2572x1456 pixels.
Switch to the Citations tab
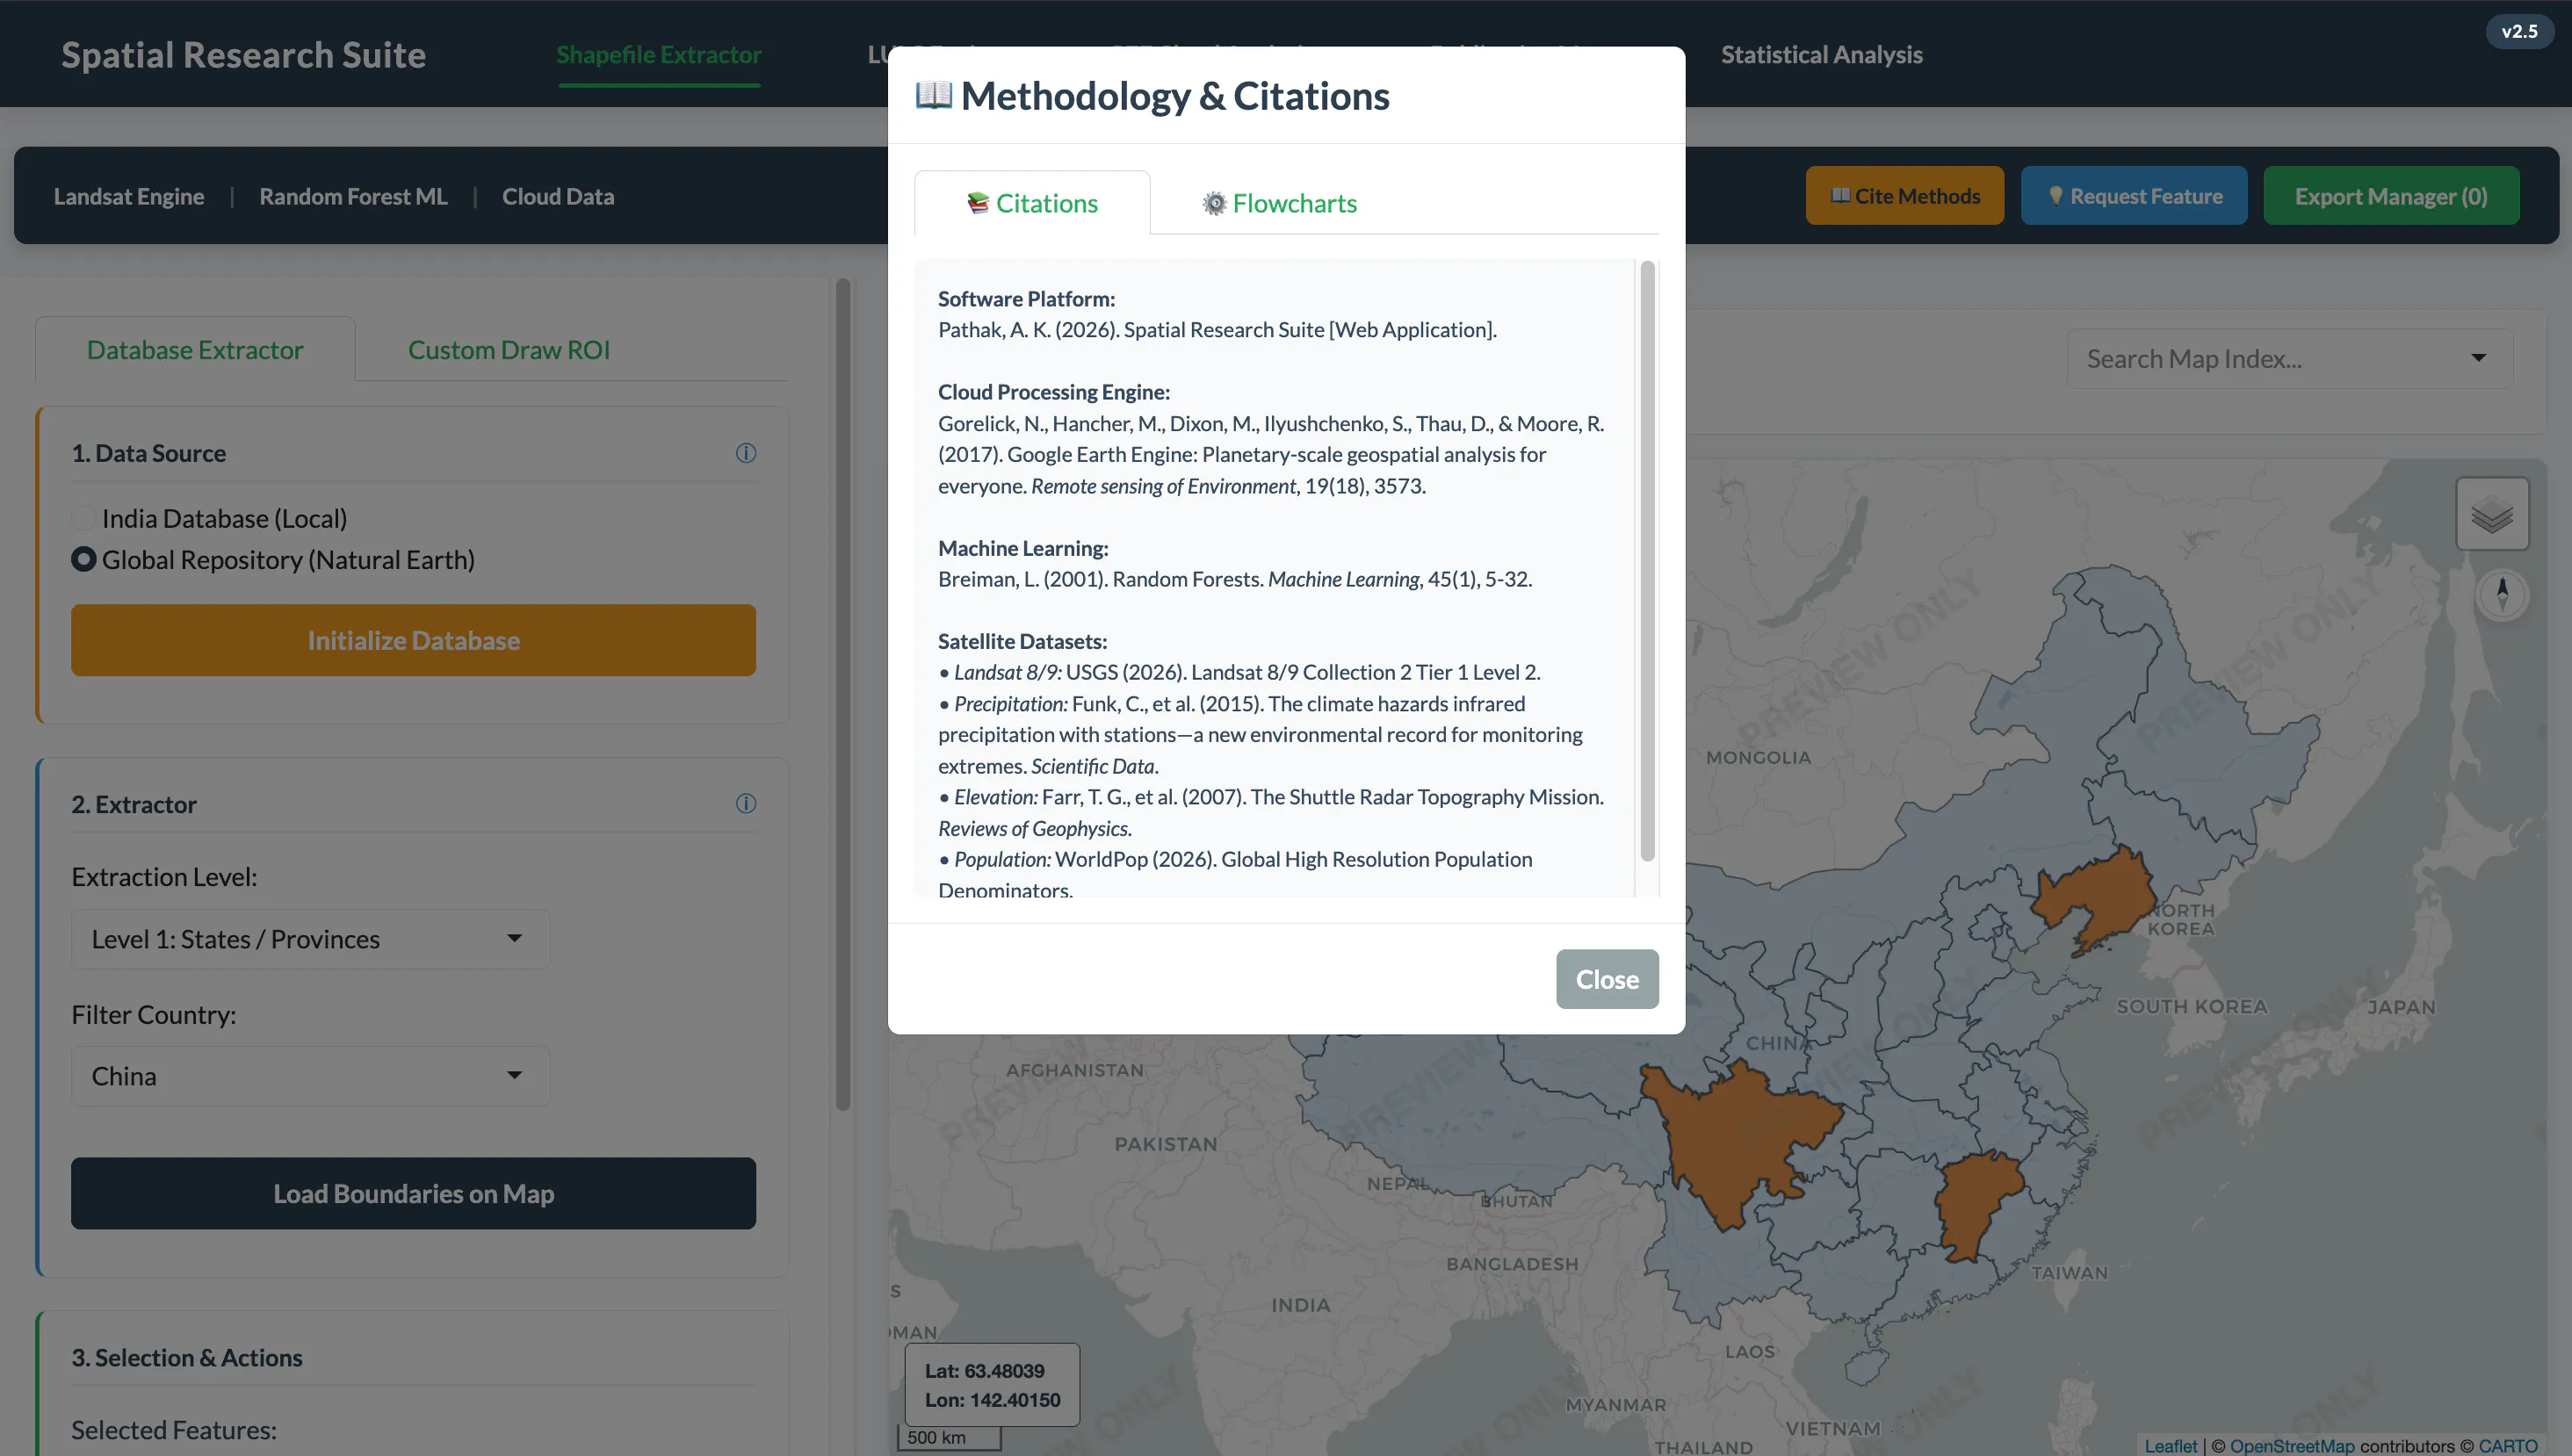(1032, 203)
